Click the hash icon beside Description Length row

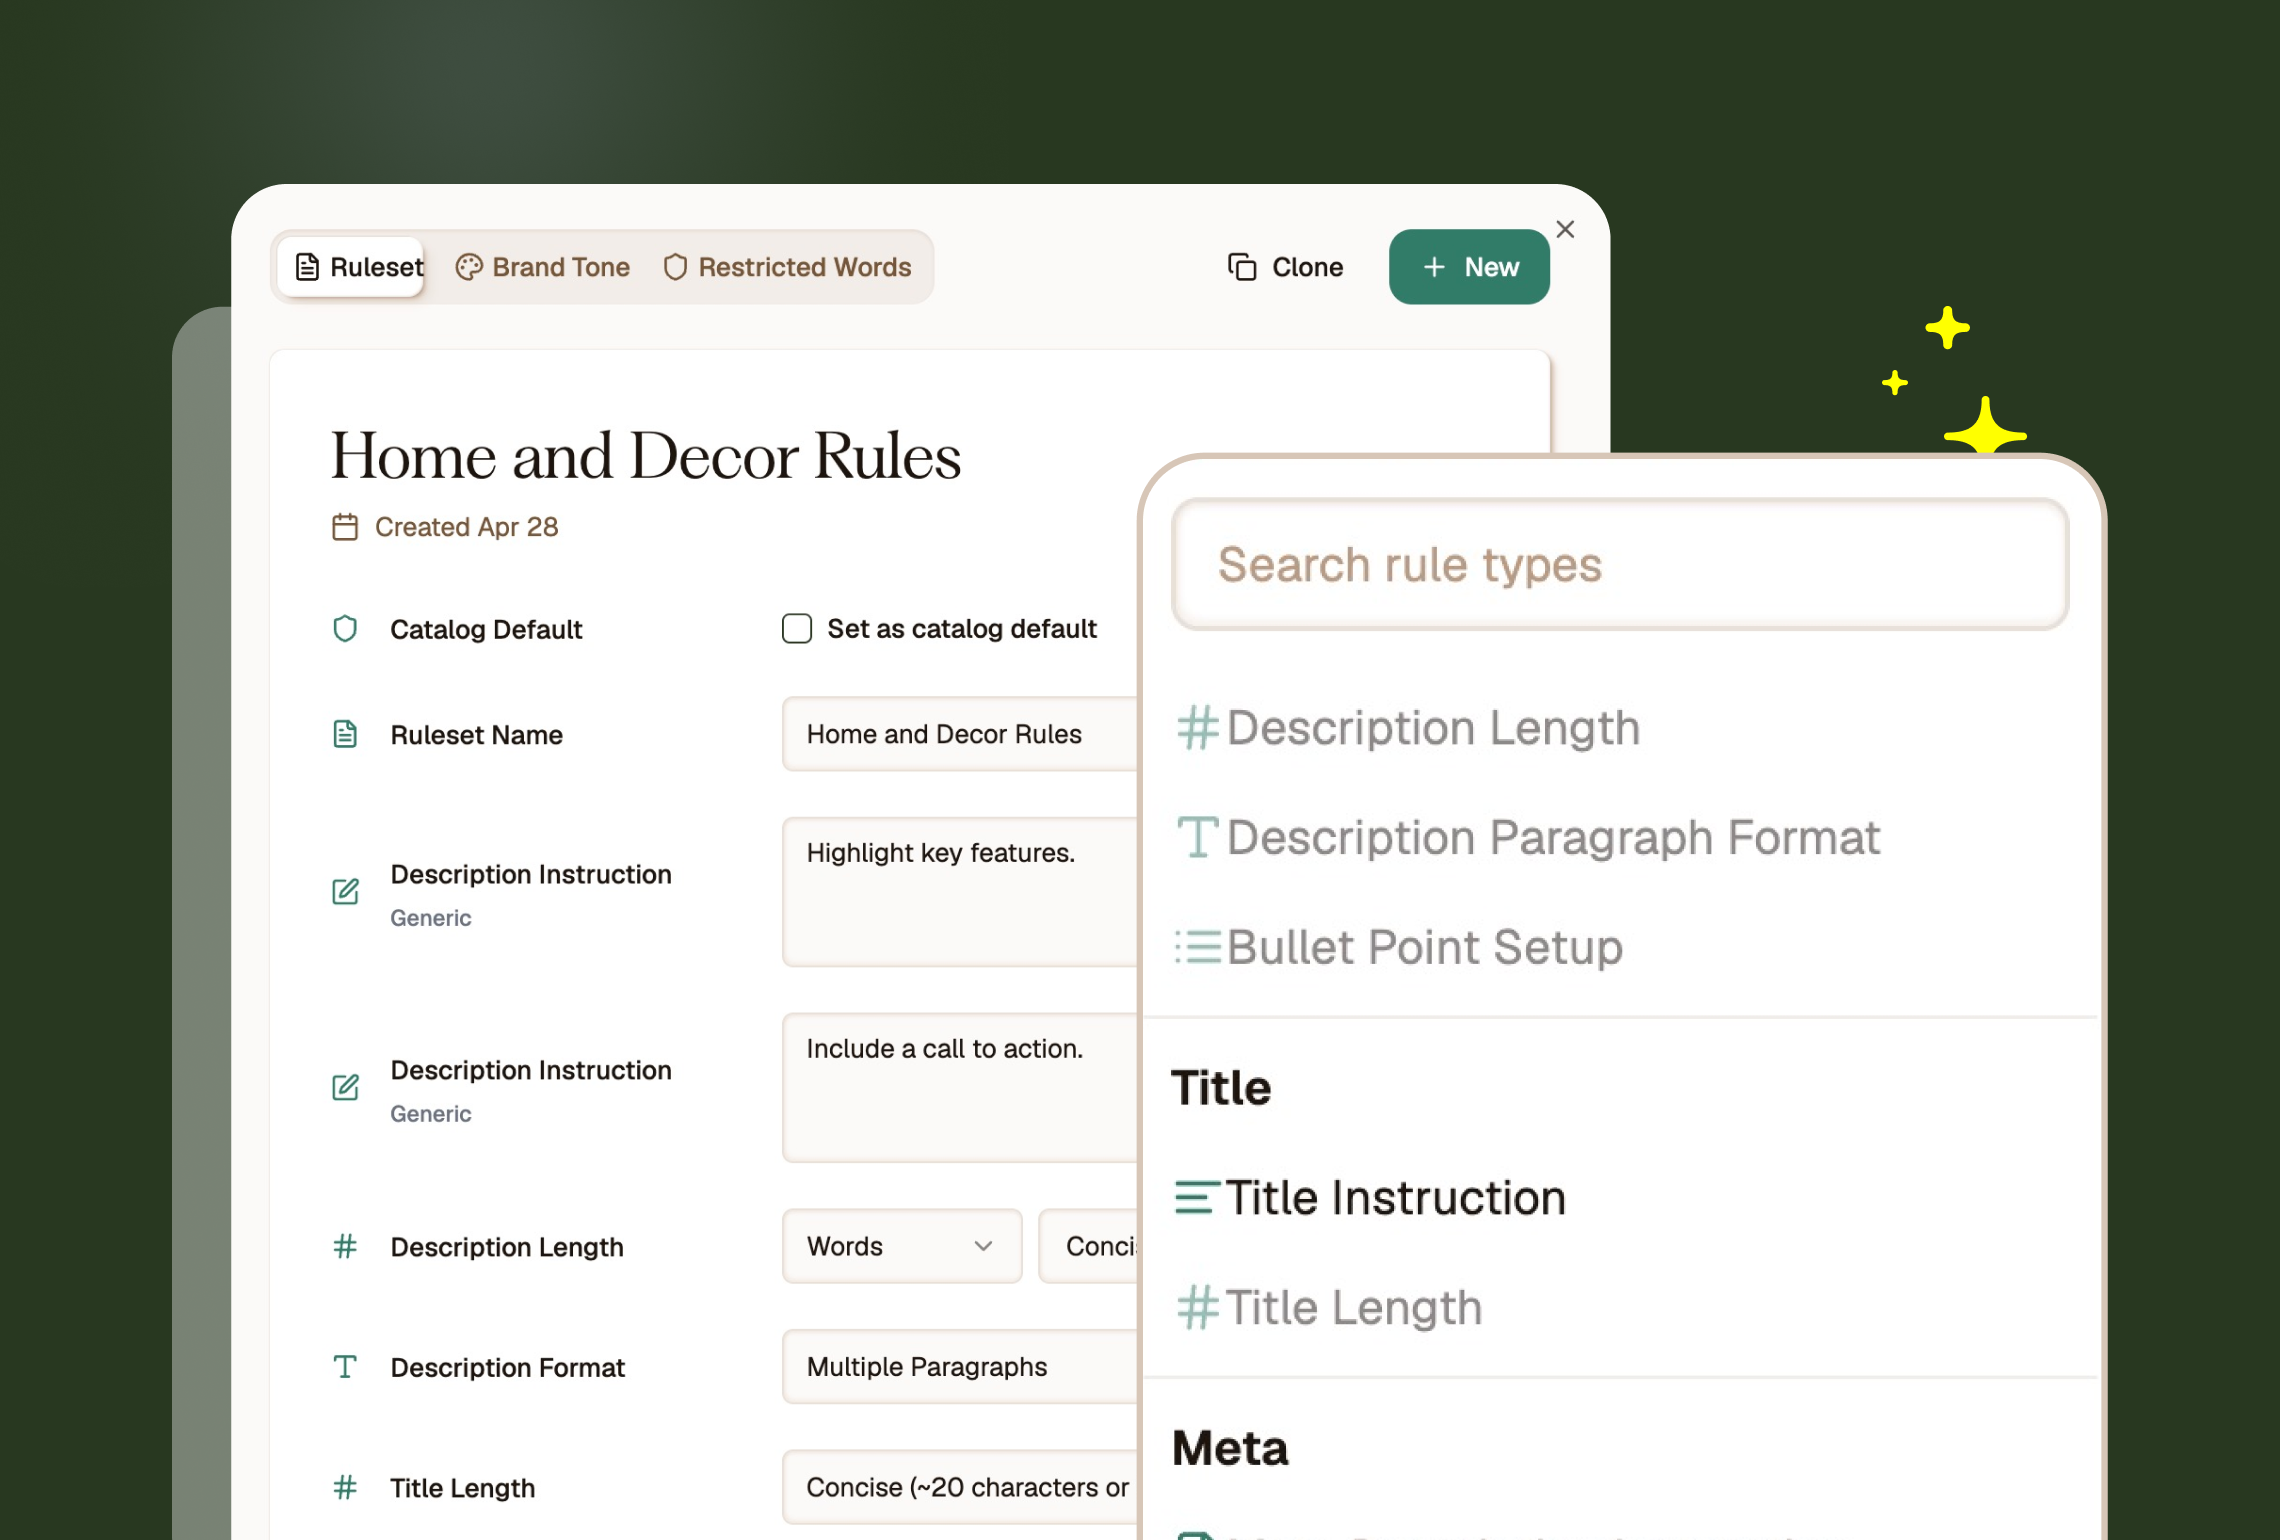[x=345, y=1247]
